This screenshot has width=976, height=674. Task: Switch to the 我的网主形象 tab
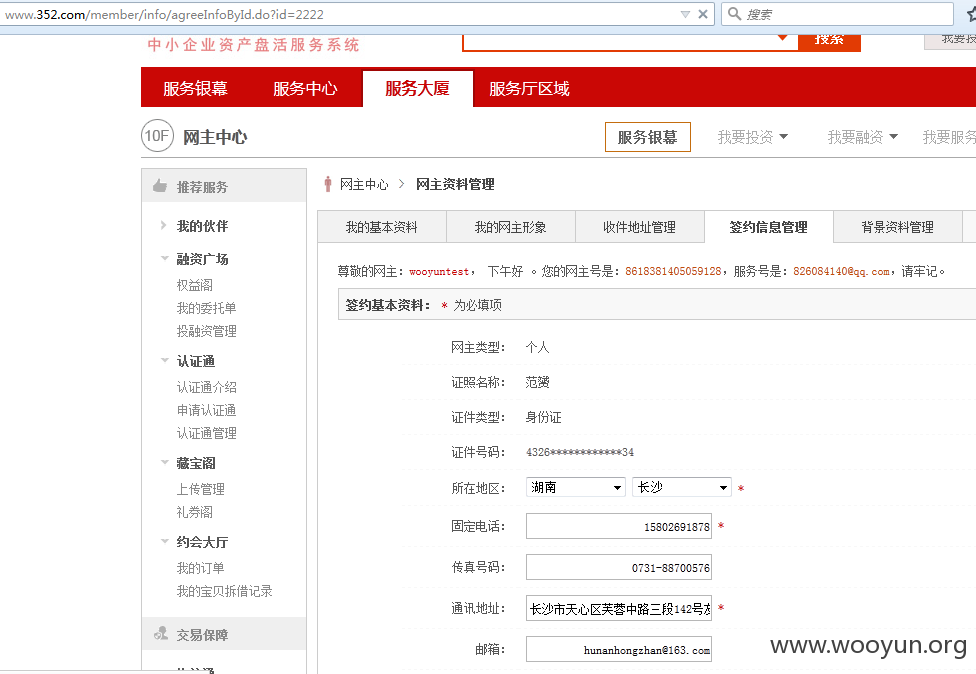pos(511,227)
